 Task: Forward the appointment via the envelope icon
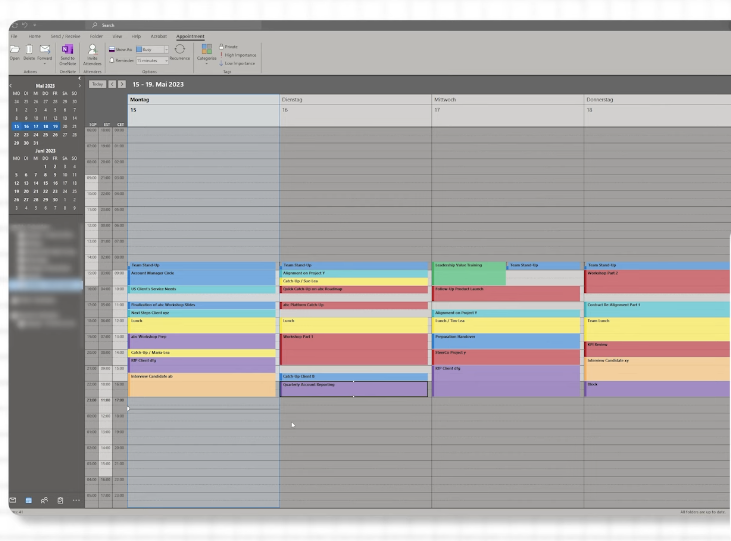coord(45,49)
